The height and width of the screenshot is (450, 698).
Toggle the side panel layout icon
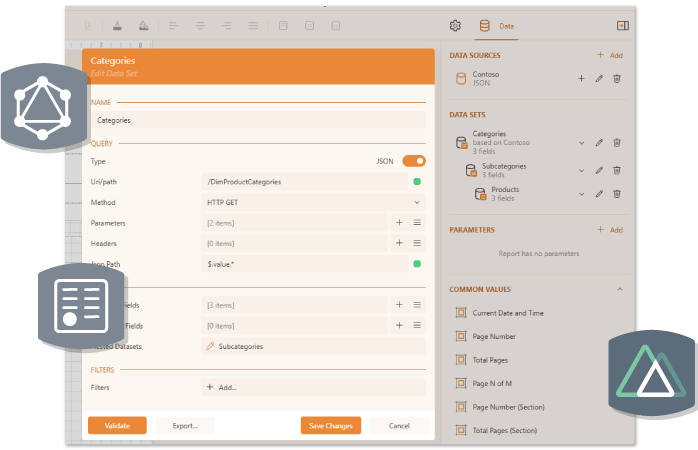623,26
